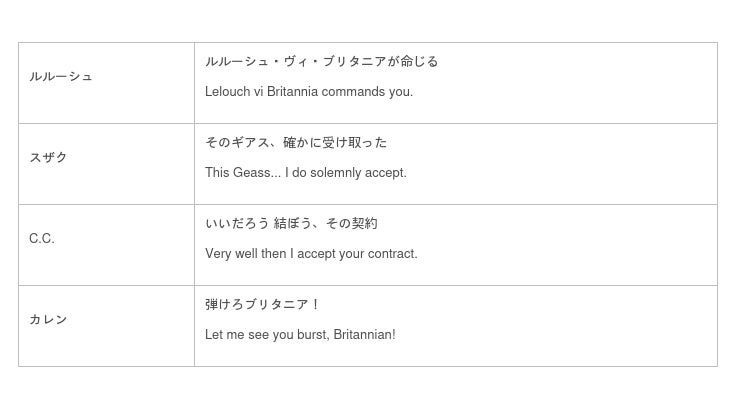Screen dimensions: 740x407
Task: Click the Japanese quote いいだろう 結ぼう、その契約
Action: [291, 224]
